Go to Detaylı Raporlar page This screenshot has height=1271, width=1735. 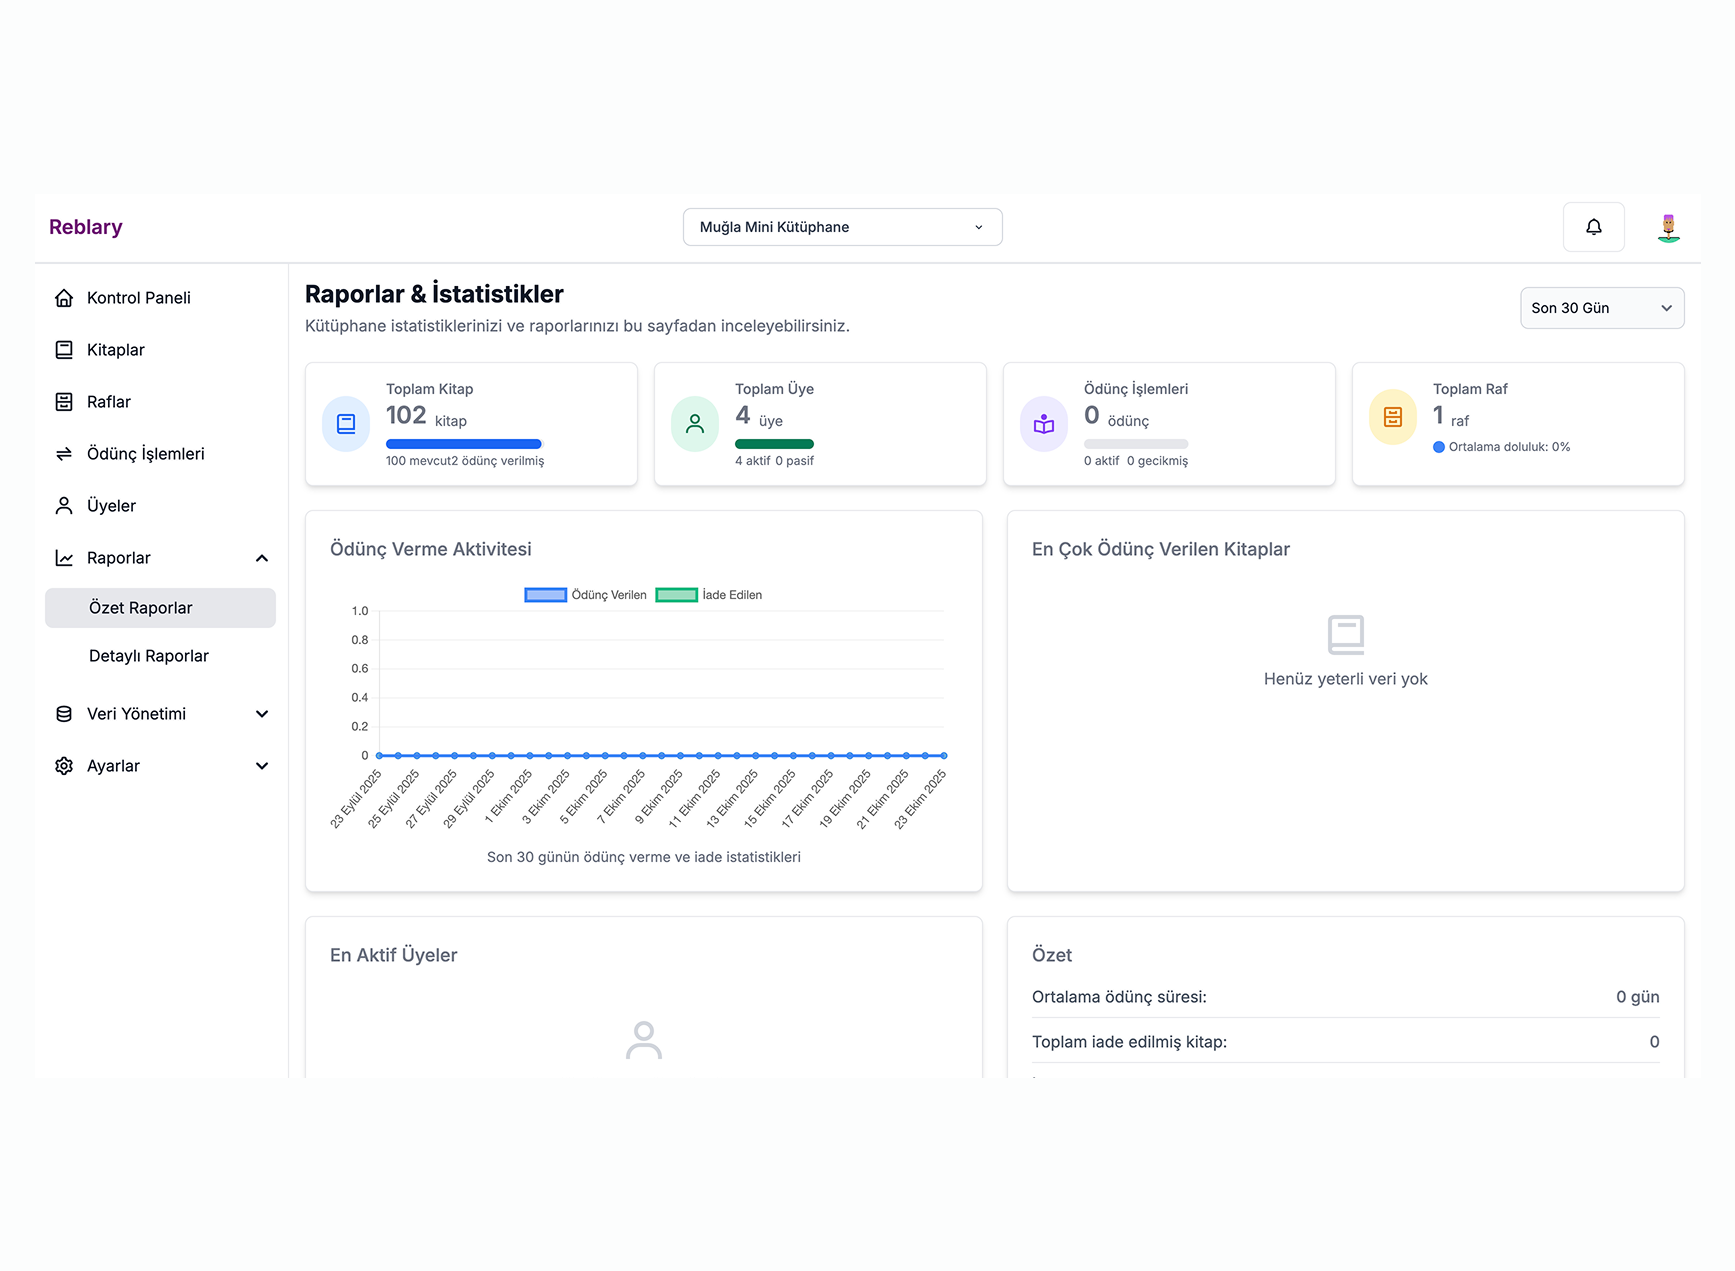tap(149, 656)
